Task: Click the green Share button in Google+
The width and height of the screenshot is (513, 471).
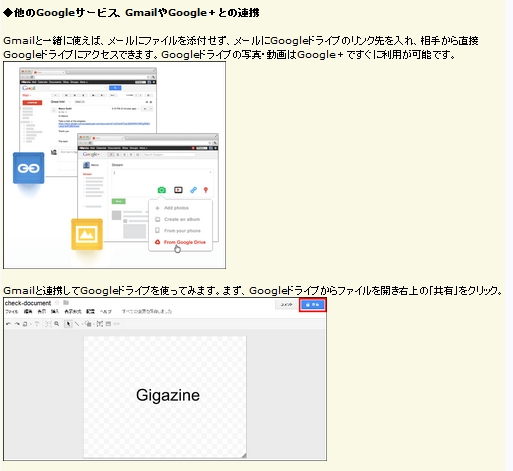Action: point(118,201)
